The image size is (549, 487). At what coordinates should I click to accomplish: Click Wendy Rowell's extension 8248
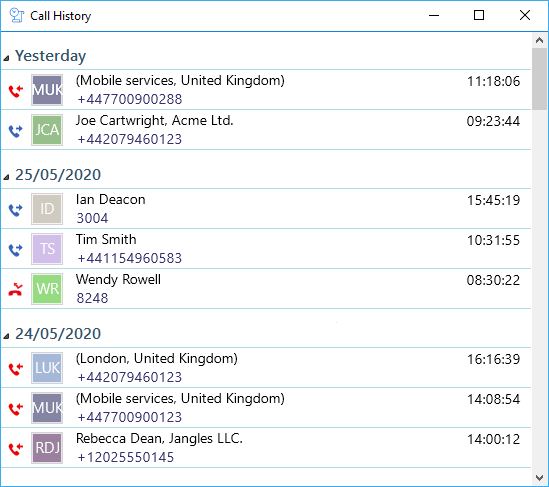92,298
